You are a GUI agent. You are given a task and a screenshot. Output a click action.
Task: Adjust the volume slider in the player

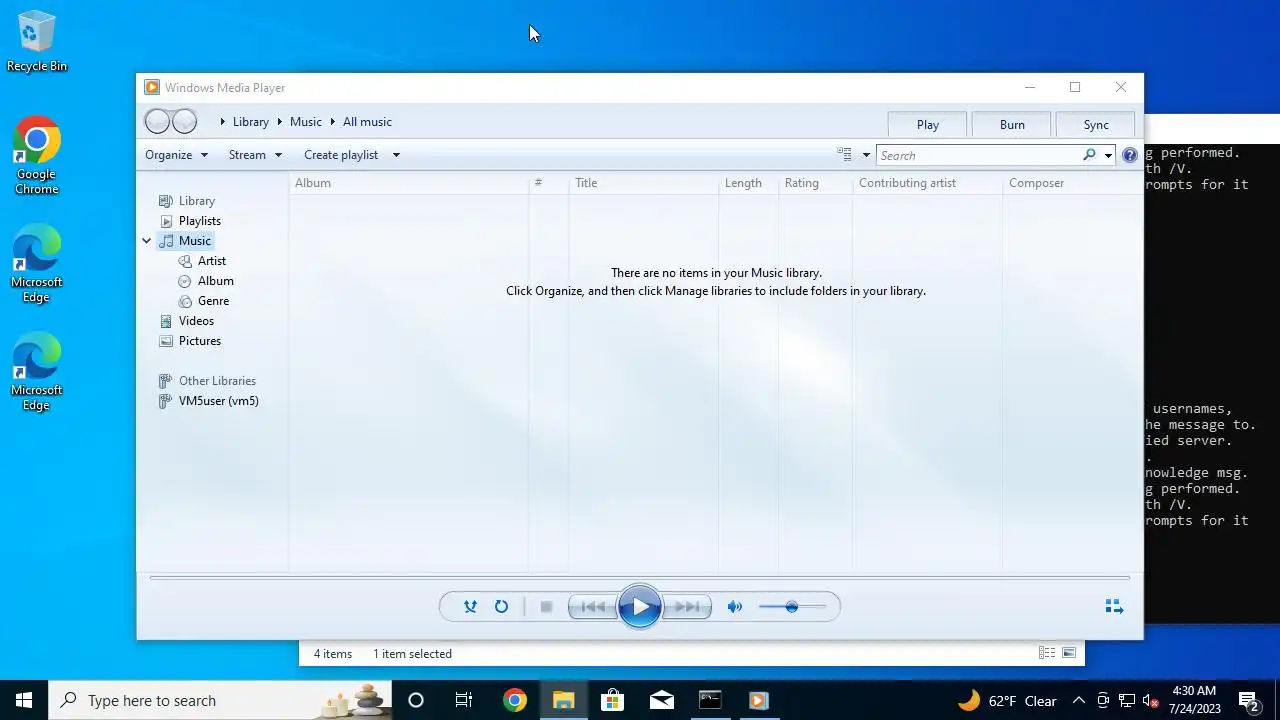792,607
